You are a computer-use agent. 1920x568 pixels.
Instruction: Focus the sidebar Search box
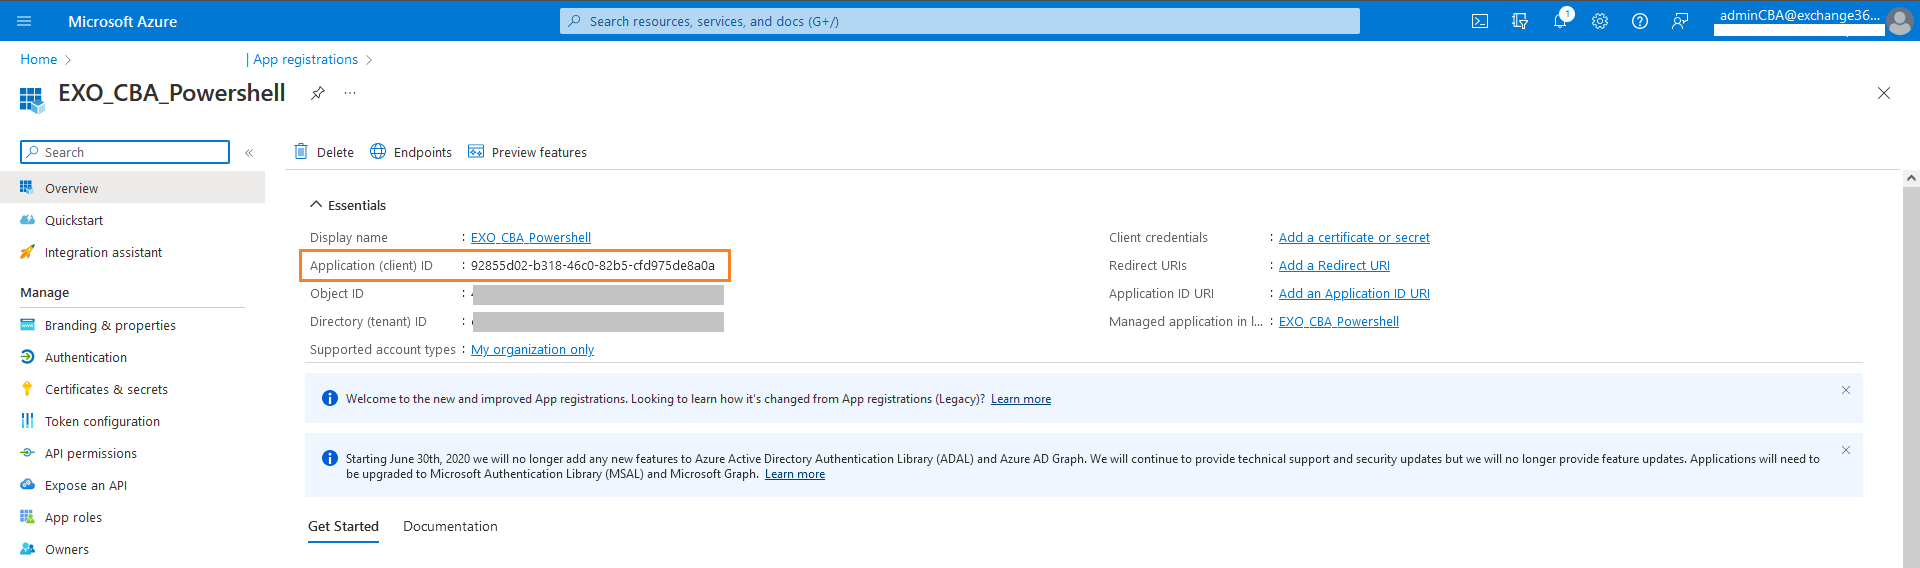pos(125,152)
